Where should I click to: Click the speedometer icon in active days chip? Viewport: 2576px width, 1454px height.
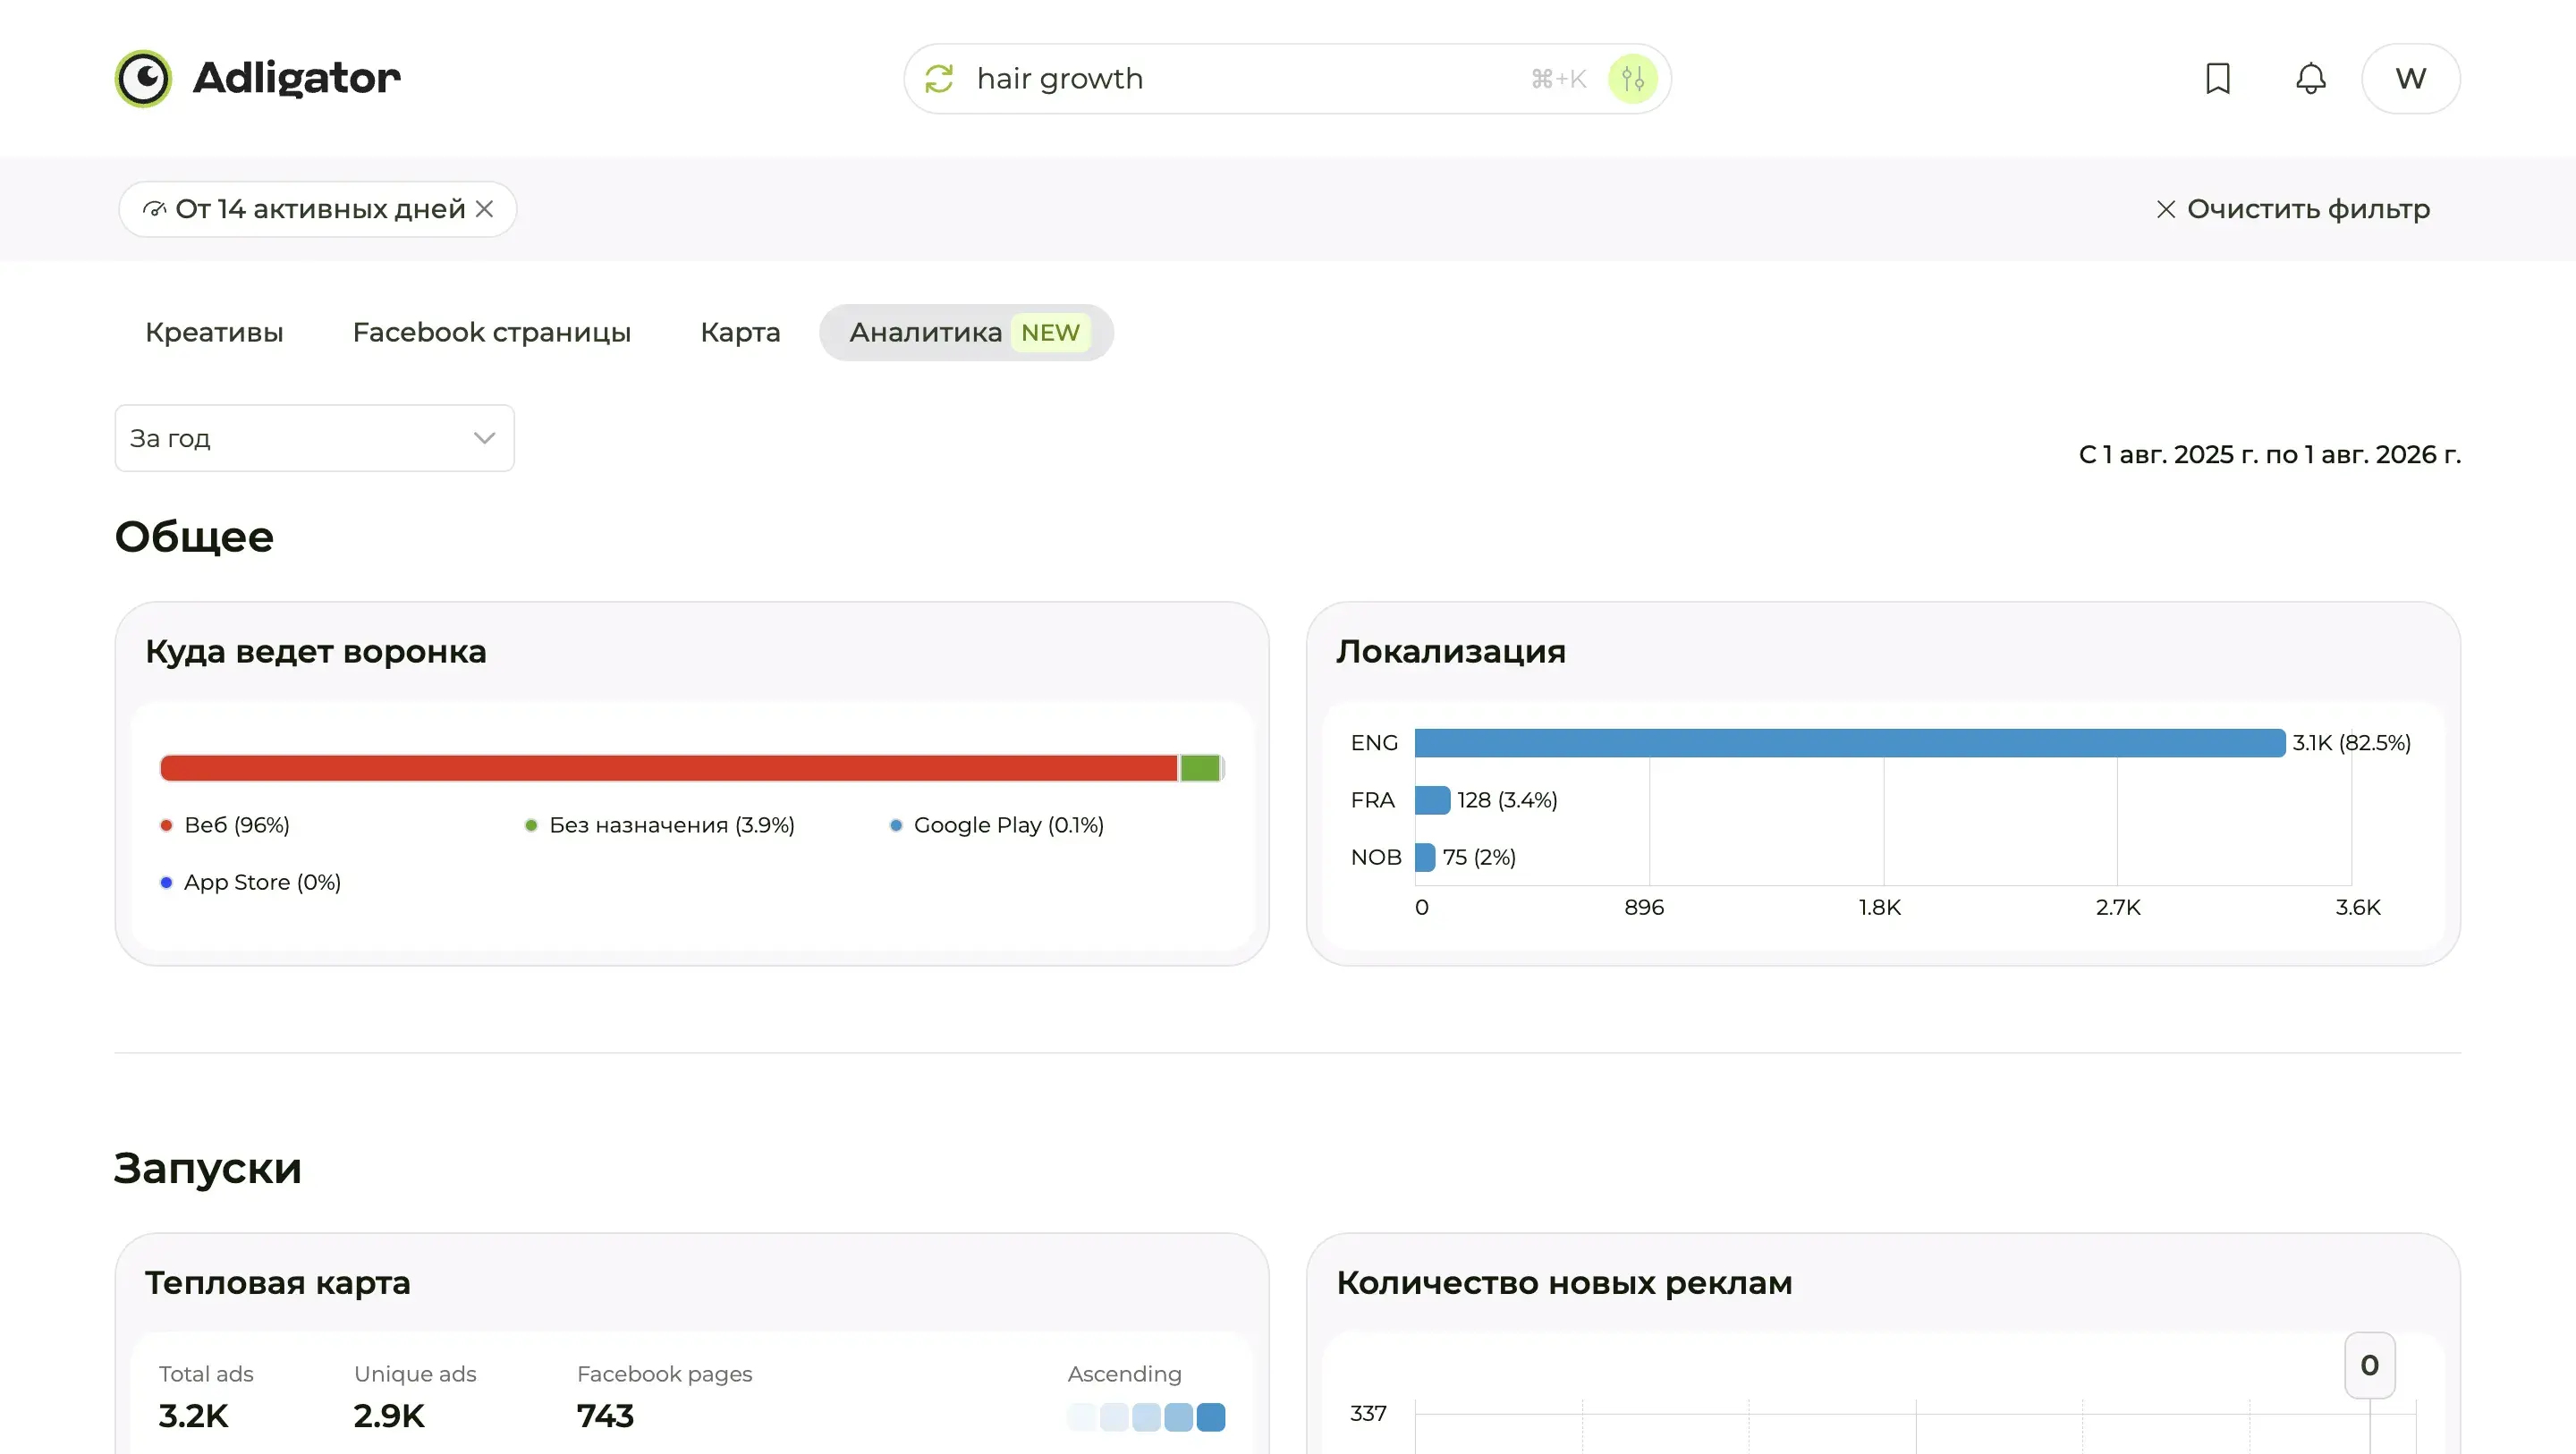click(154, 209)
